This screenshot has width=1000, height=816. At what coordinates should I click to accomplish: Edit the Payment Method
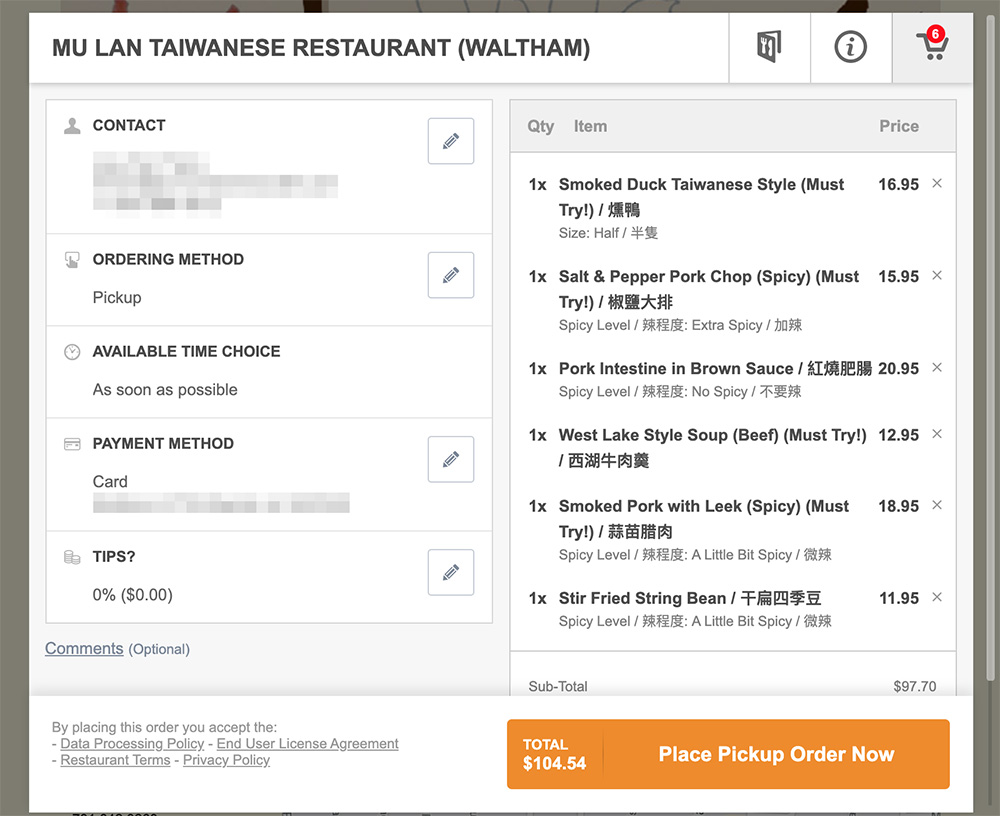450,459
